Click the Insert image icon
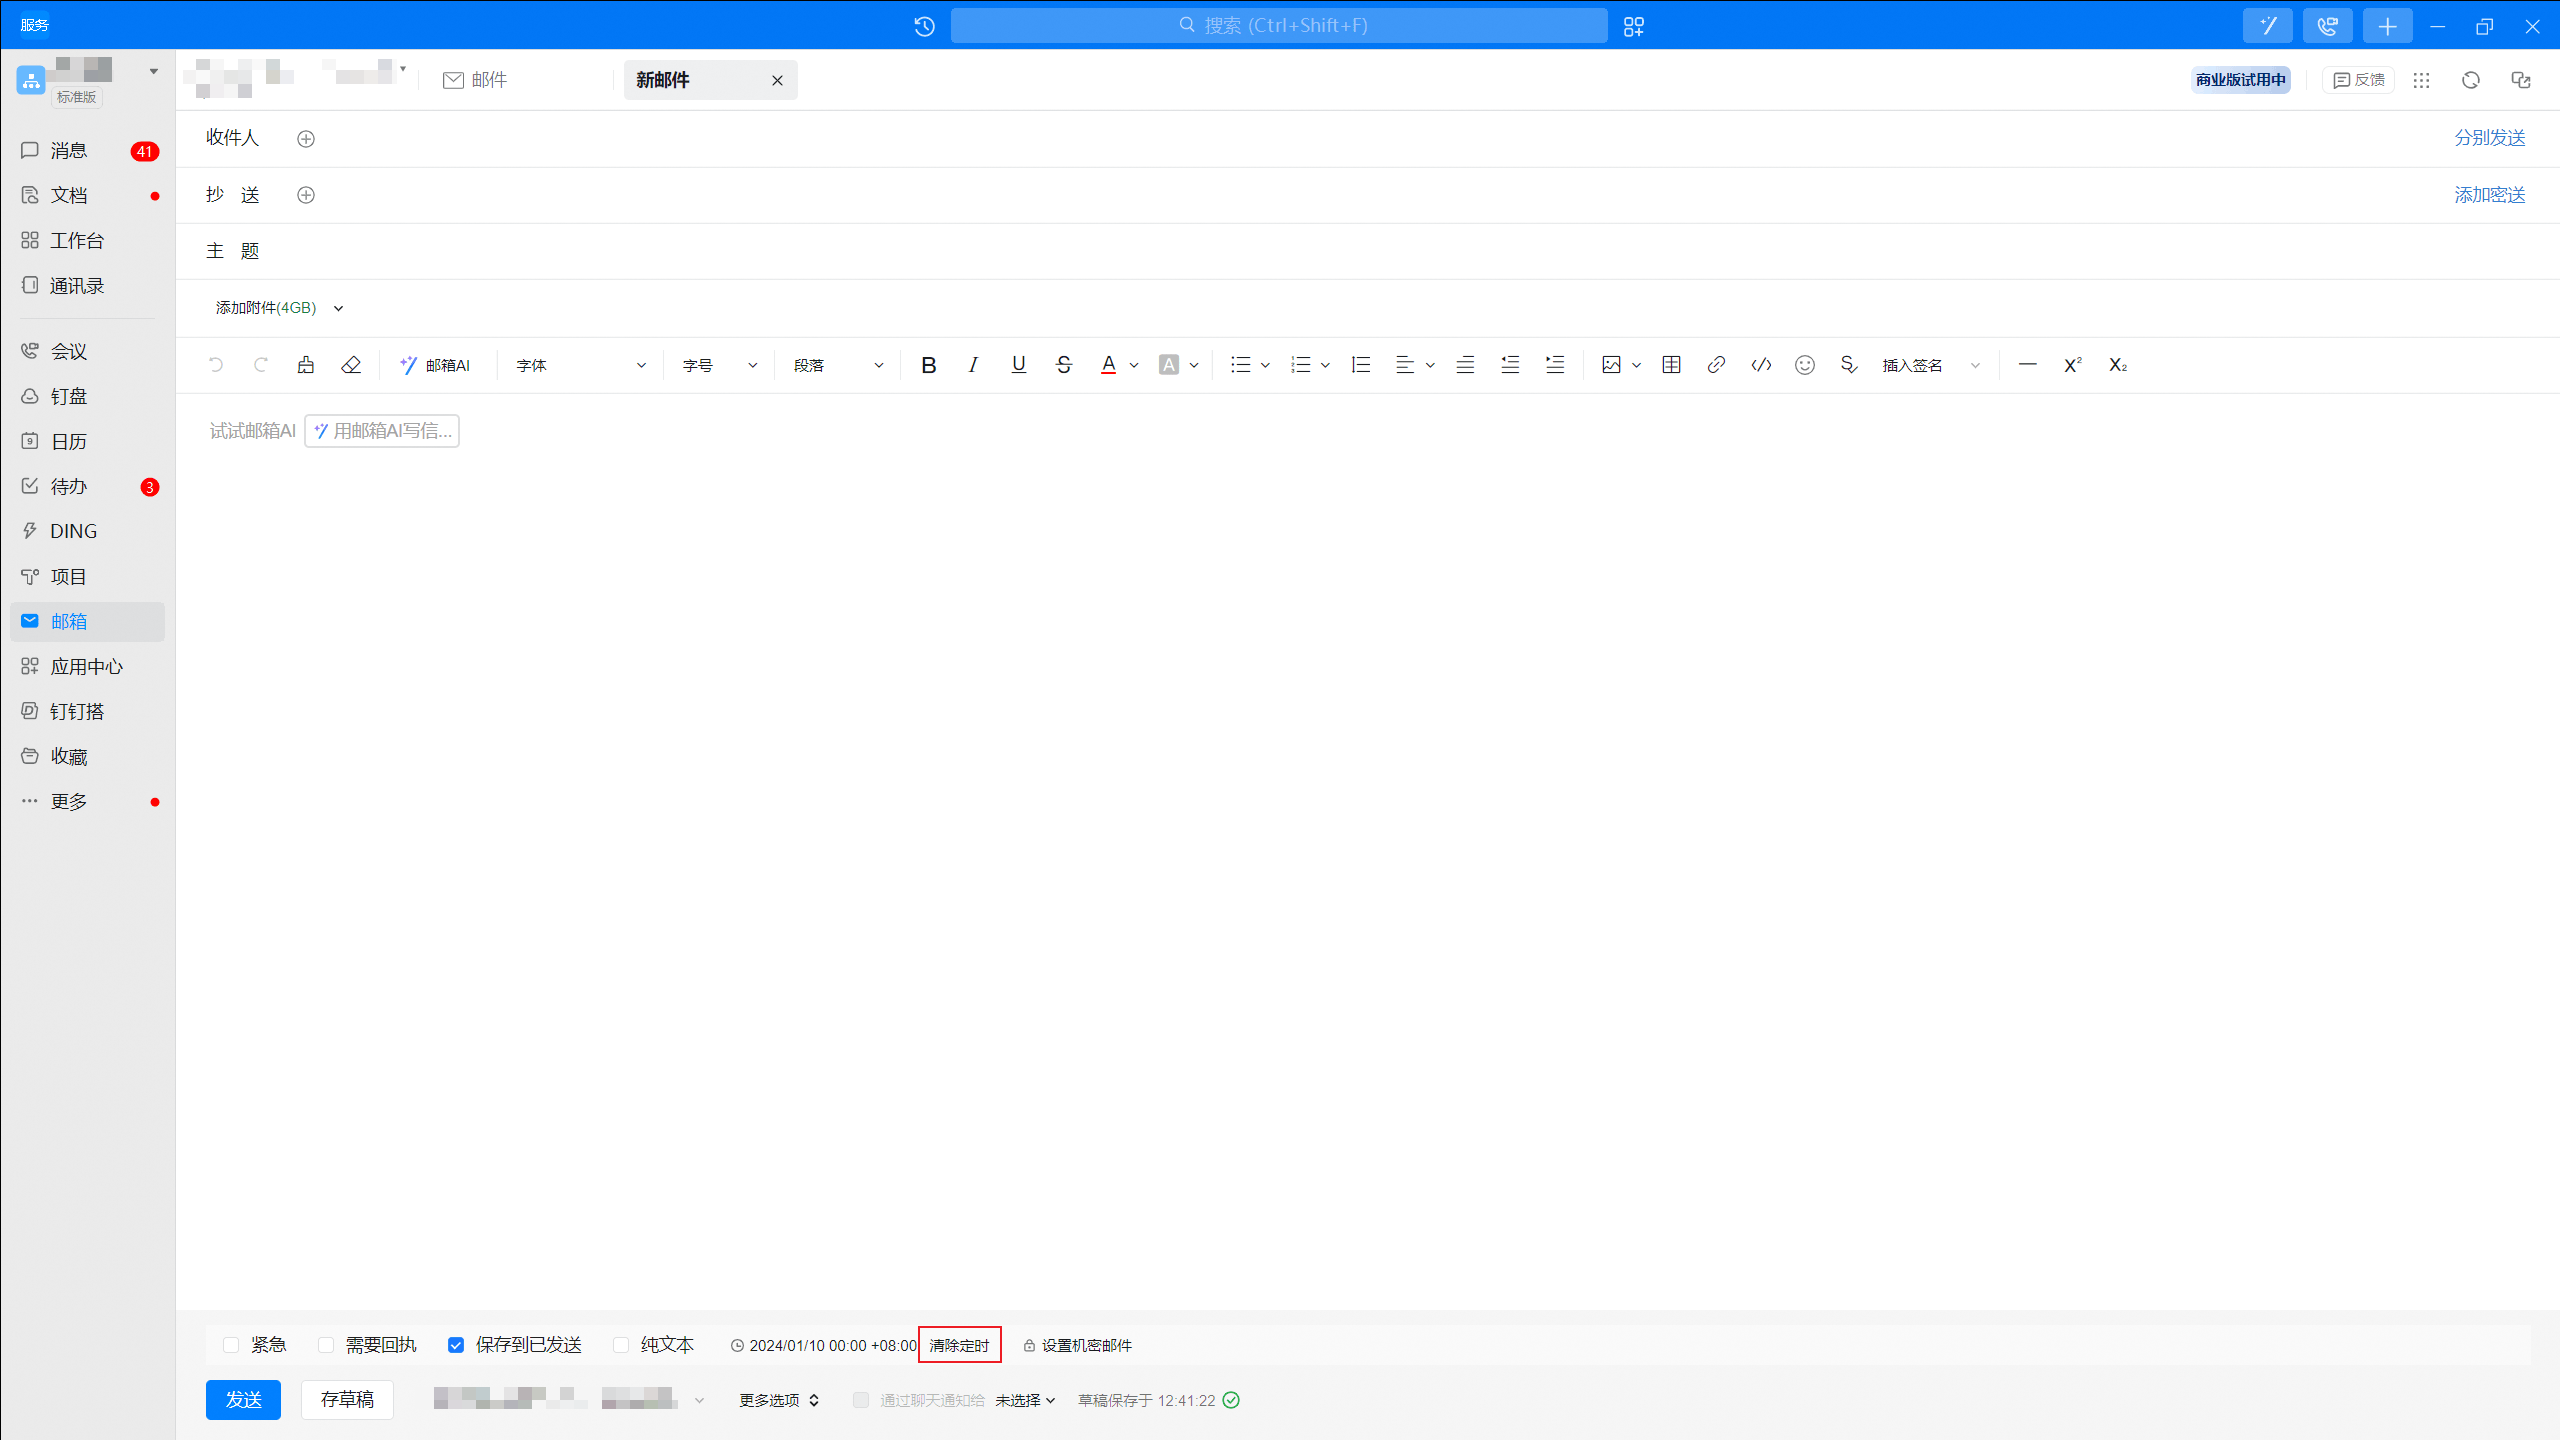Viewport: 2560px width, 1440px height. point(1611,364)
